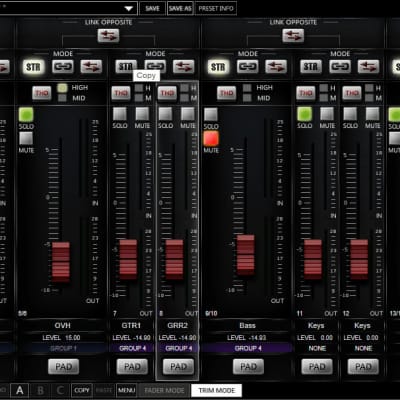Mute Keys channel 11

327,114
